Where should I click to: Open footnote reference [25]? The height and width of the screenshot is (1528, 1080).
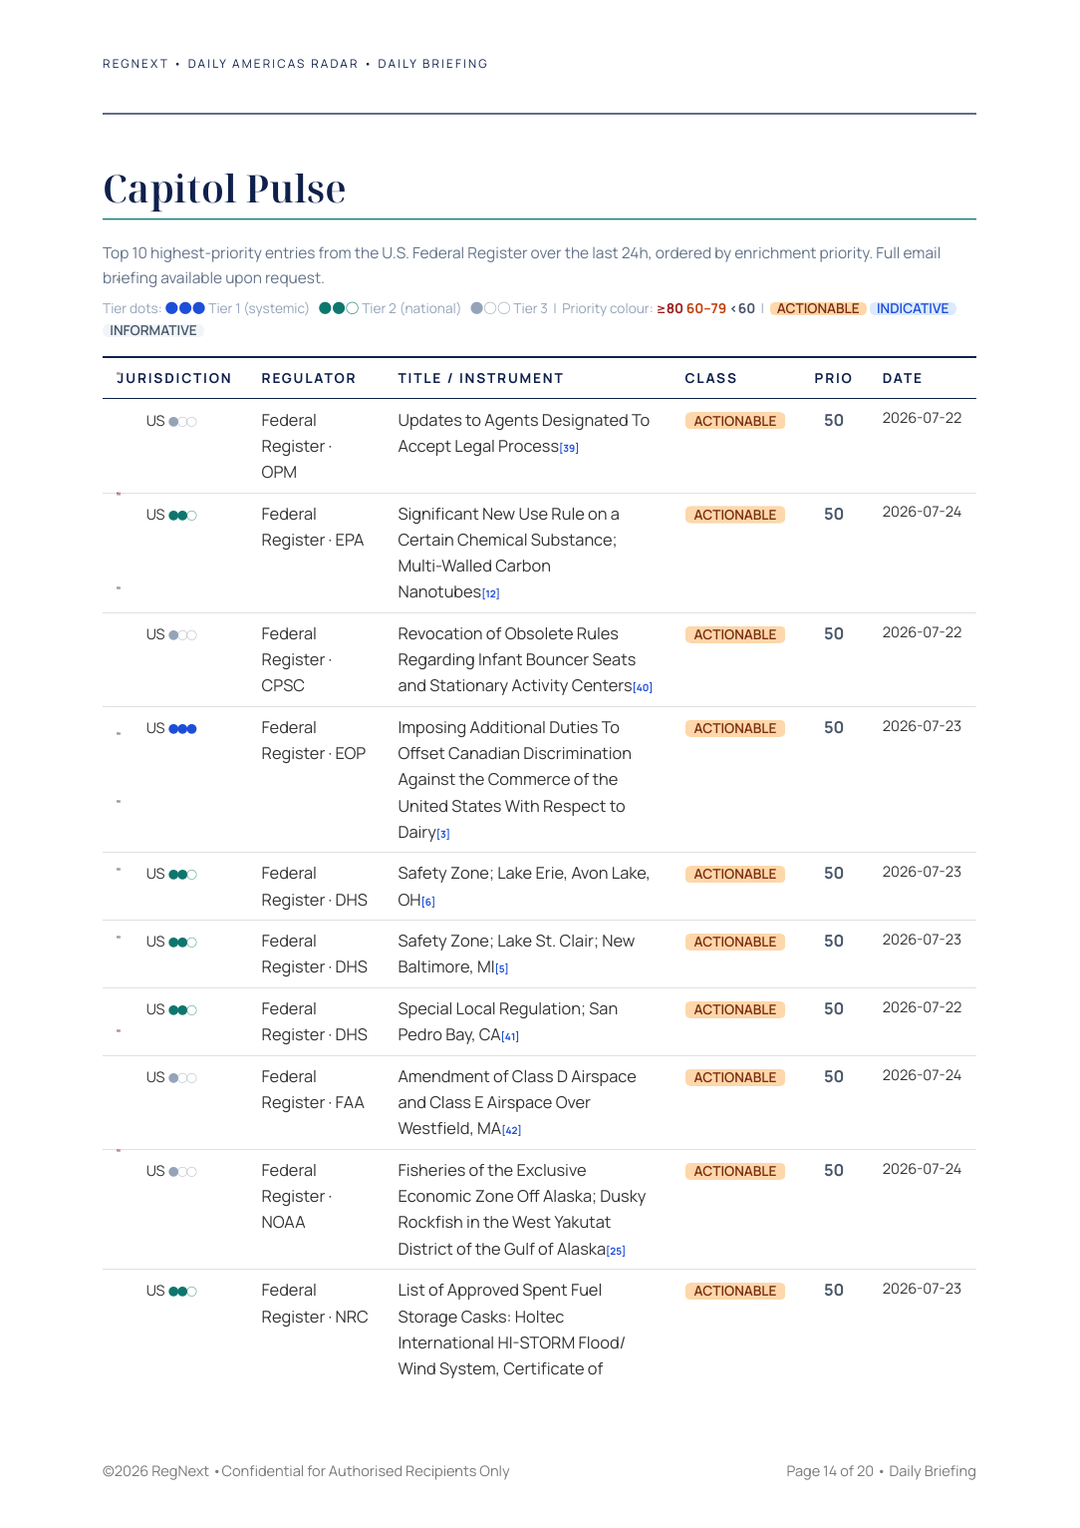[616, 1251]
